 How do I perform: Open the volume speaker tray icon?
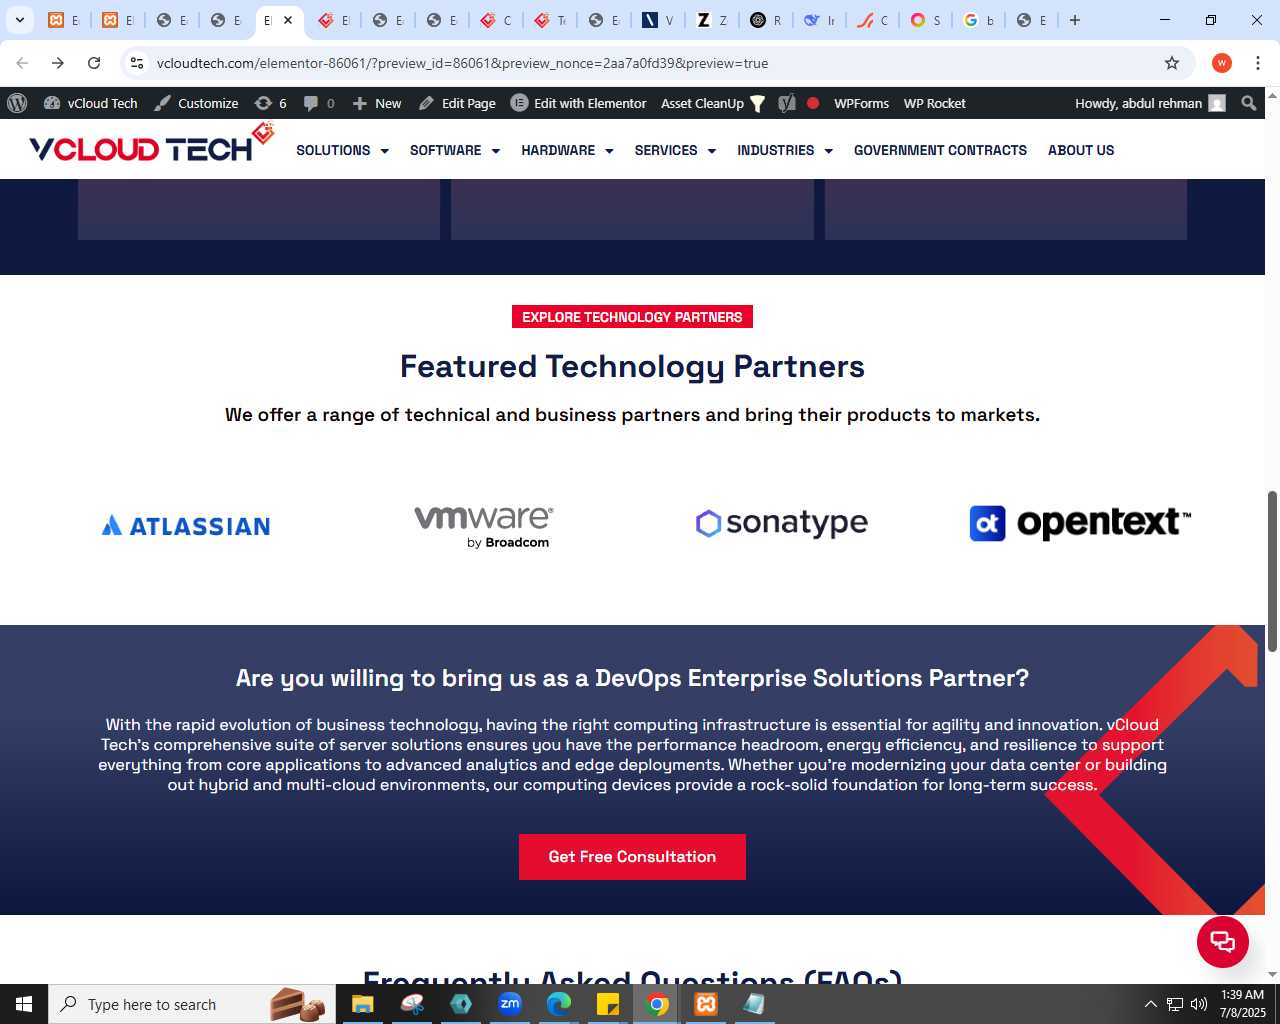[x=1199, y=1004]
